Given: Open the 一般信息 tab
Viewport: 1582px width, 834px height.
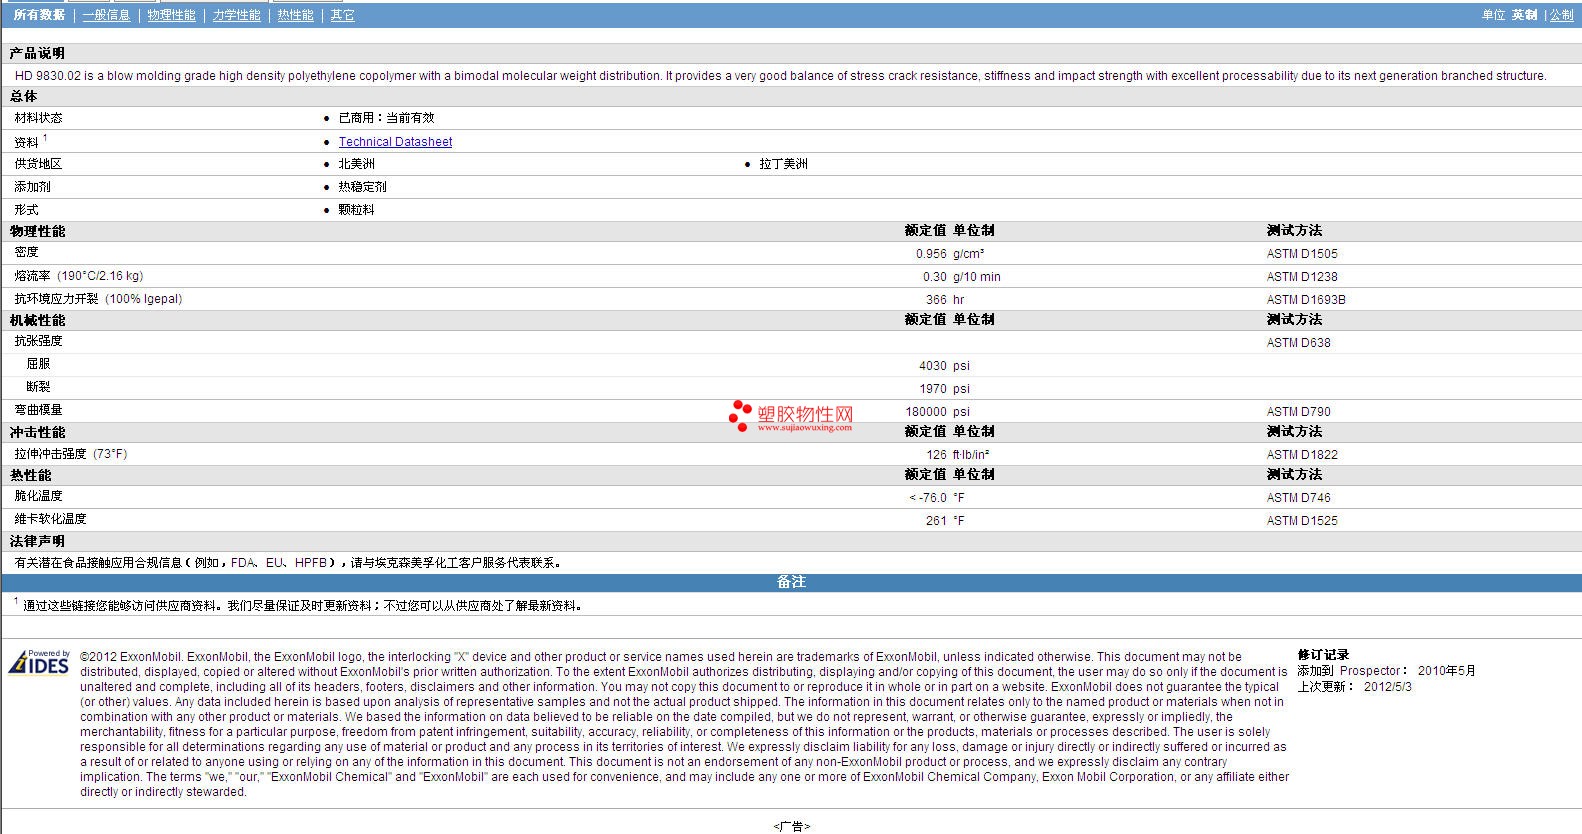Looking at the screenshot, I should pyautogui.click(x=106, y=15).
